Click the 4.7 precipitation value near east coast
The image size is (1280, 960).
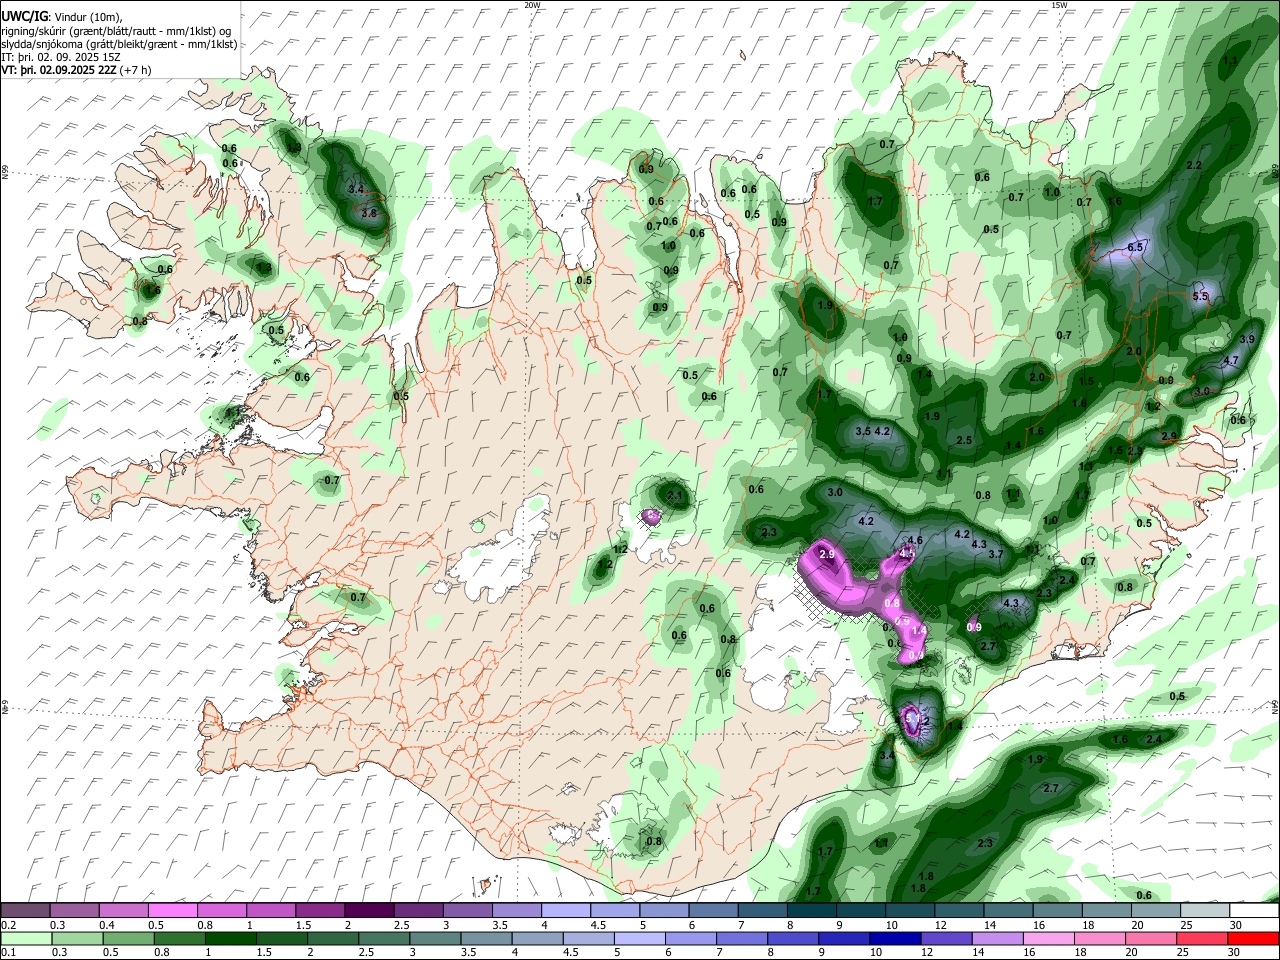coord(1232,360)
